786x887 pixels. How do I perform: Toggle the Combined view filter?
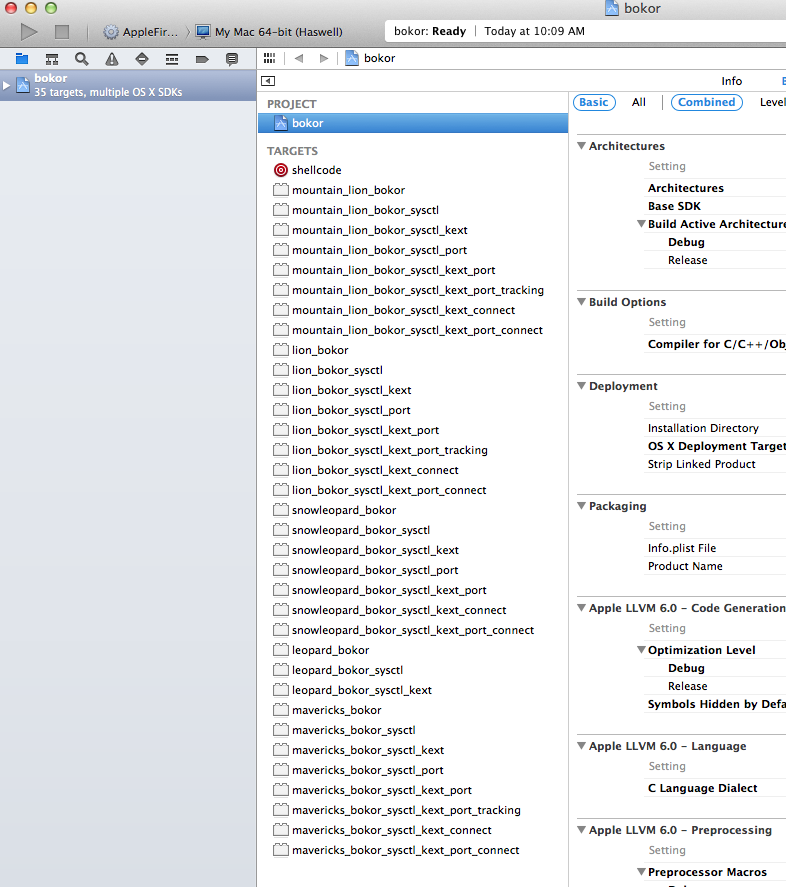tap(706, 102)
